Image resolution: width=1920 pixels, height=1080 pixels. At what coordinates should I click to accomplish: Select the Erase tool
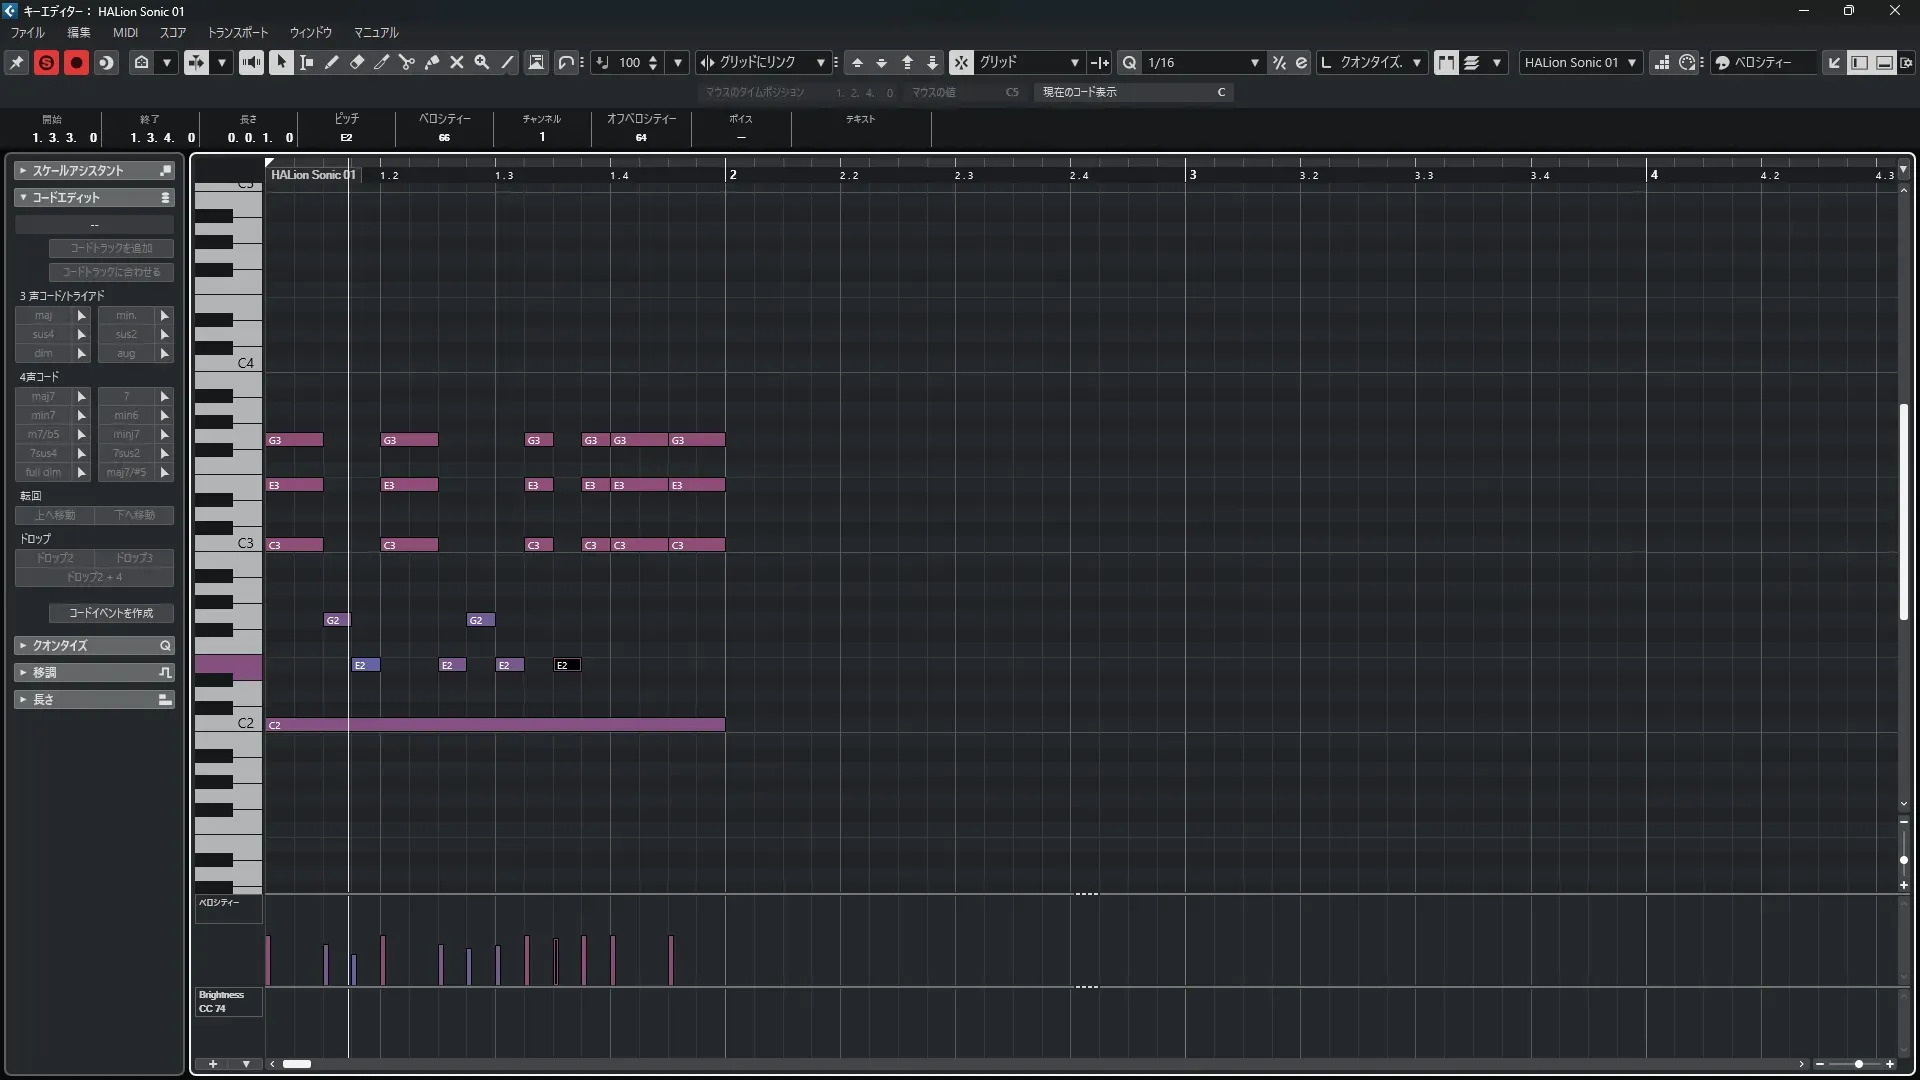click(357, 62)
